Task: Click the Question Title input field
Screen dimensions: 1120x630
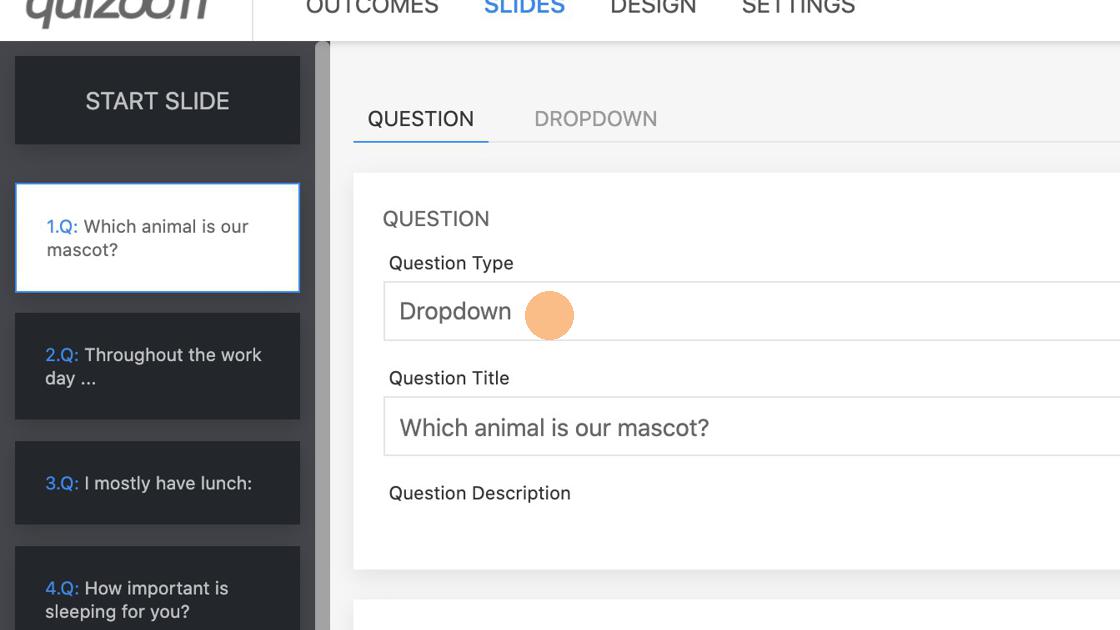Action: pos(751,426)
